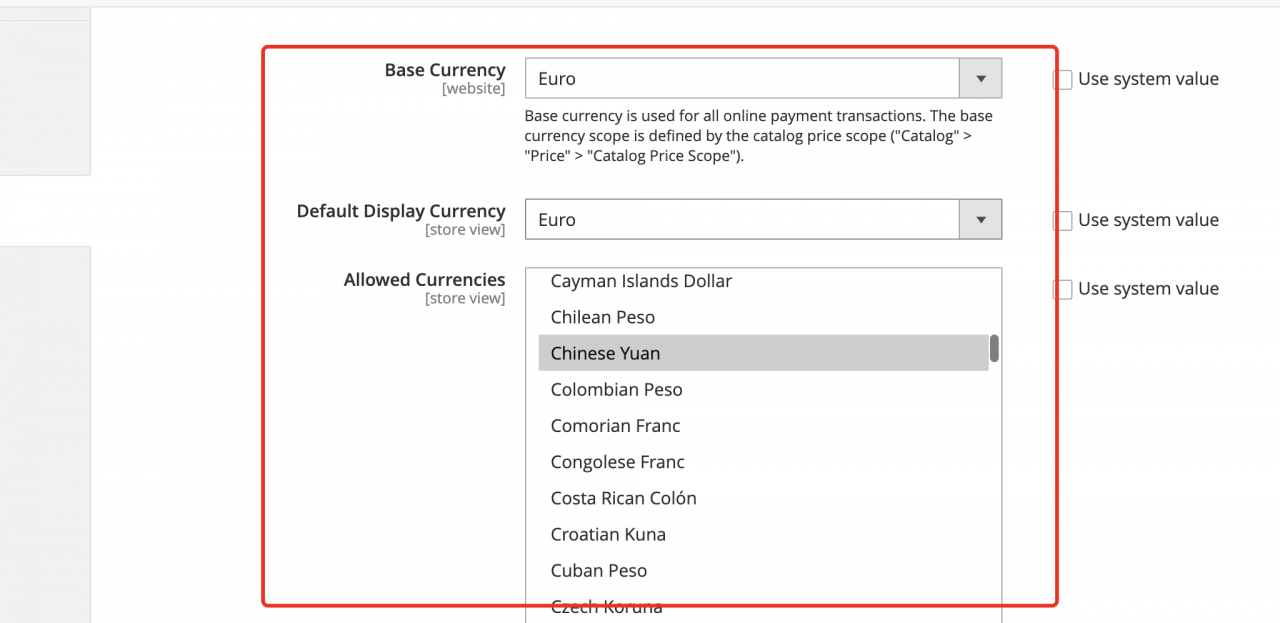Select Comorian Franc in the list
1280x623 pixels.
pos(615,426)
